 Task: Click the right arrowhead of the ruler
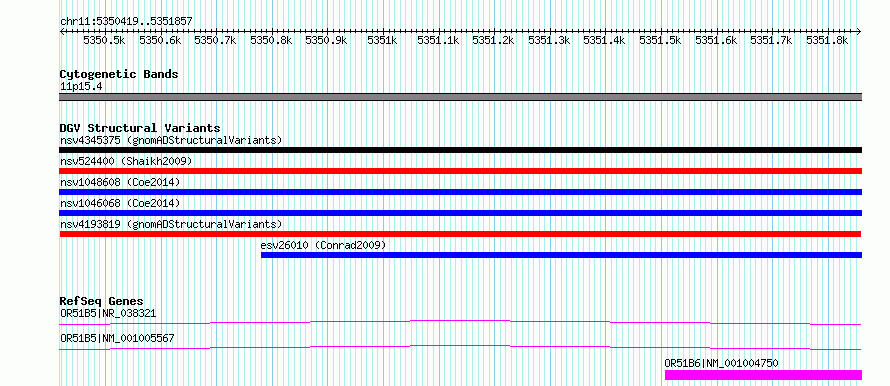859,32
